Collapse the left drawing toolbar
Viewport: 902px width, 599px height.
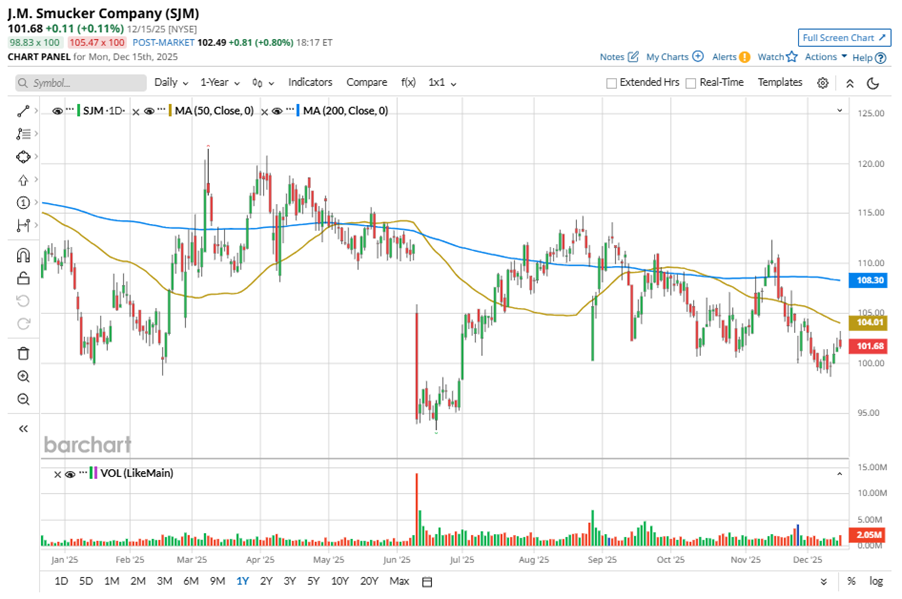click(x=23, y=429)
